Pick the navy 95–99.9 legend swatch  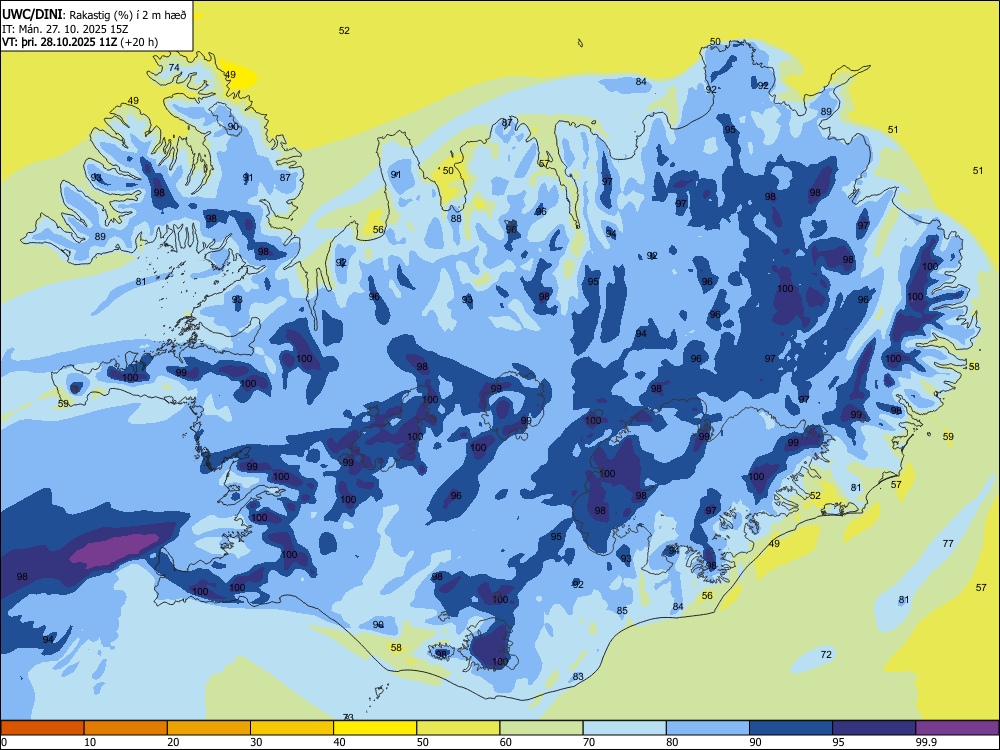(x=874, y=728)
